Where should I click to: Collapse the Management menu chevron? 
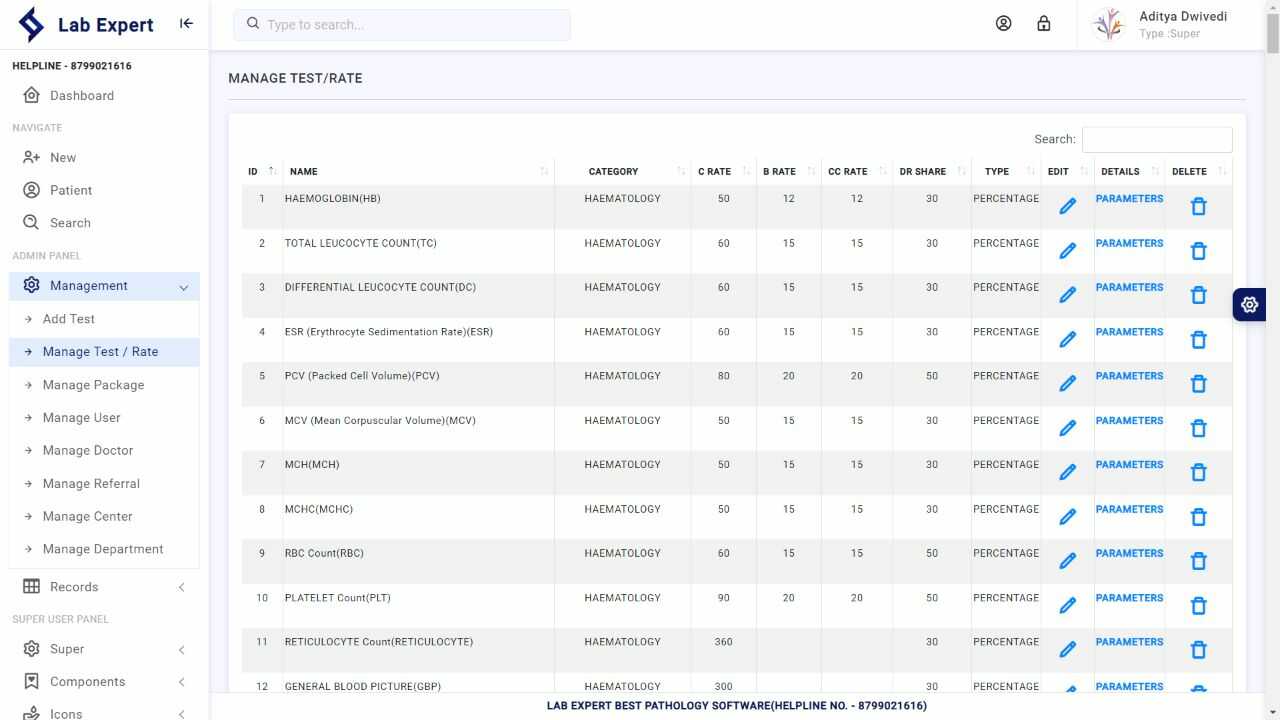184,286
